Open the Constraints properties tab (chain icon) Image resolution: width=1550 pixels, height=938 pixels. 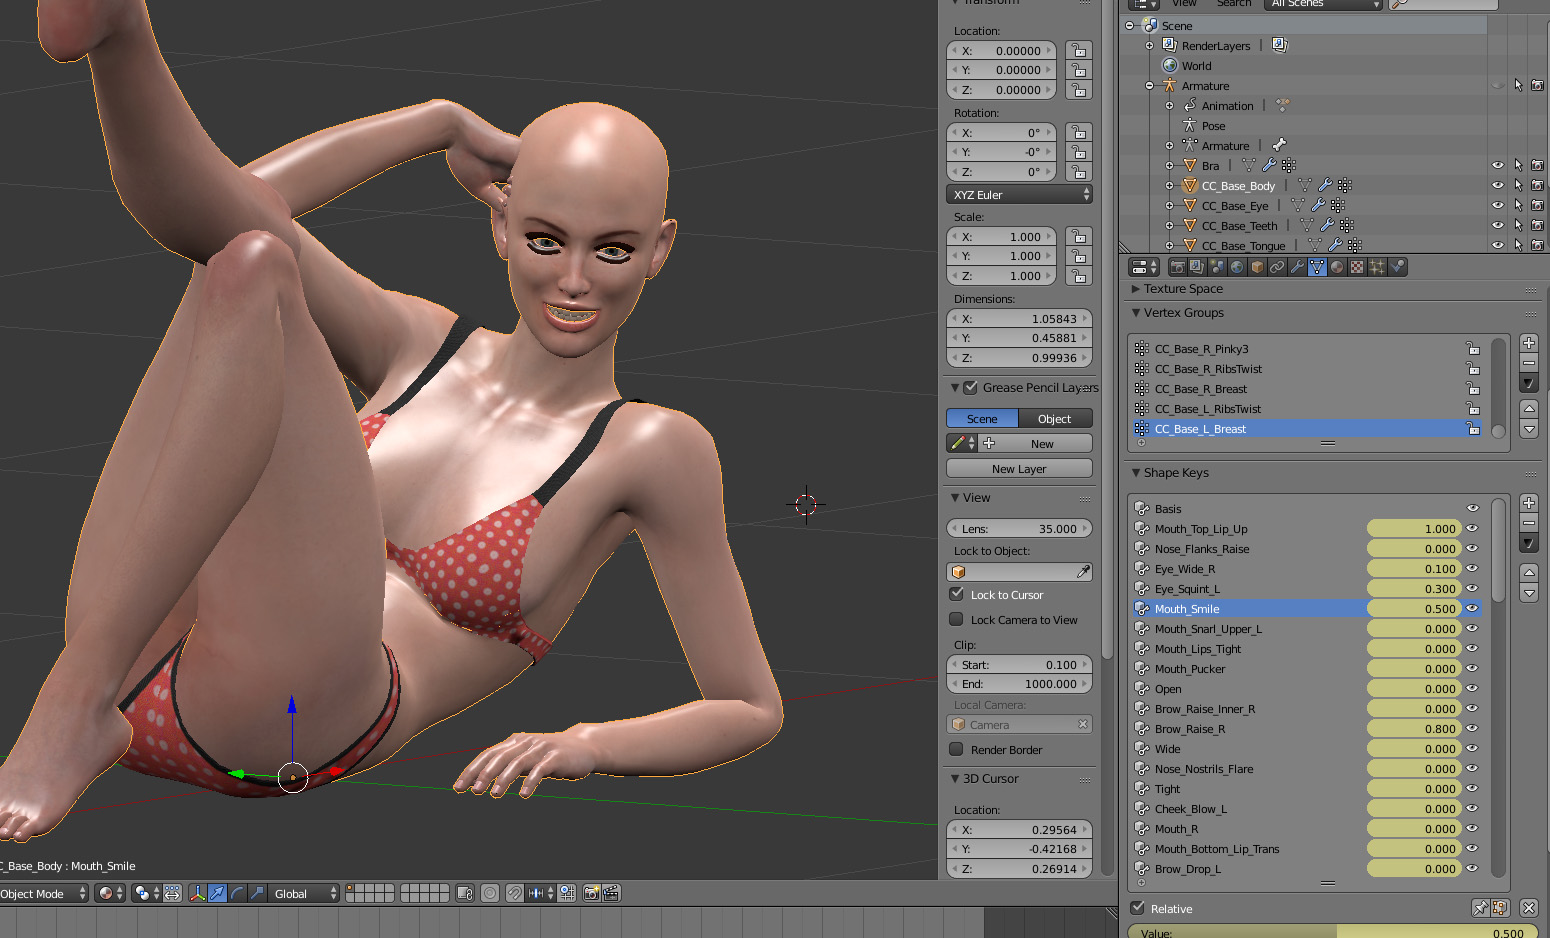pos(1277,267)
